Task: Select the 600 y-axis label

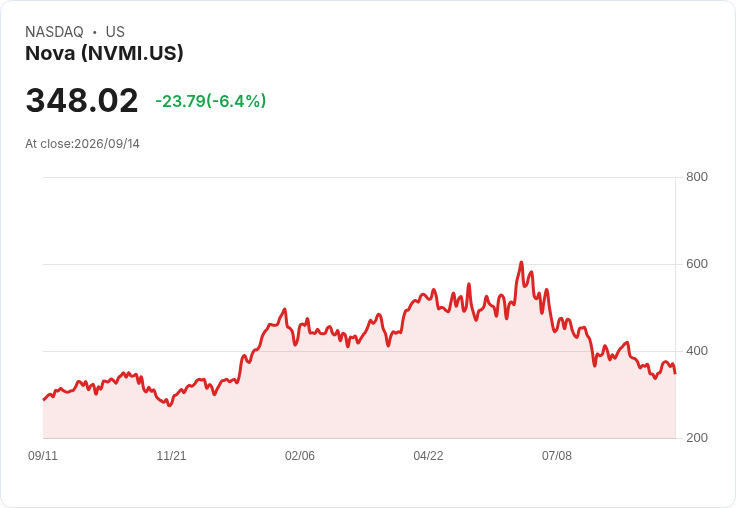Action: [697, 264]
